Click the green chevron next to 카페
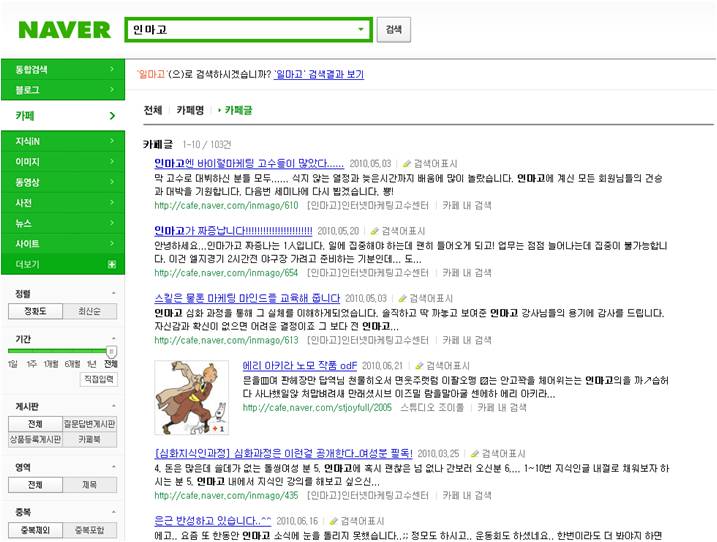This screenshot has height=542, width=717. tap(112, 116)
